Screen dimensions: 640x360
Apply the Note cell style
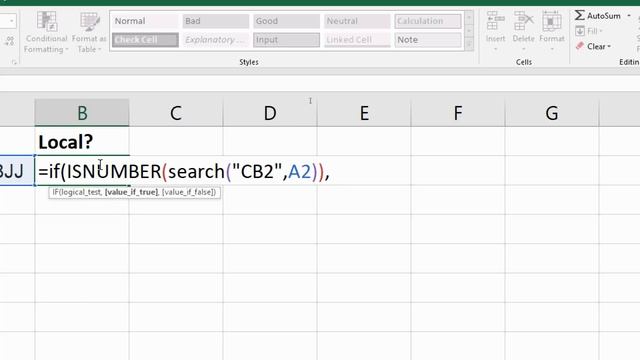[428, 40]
